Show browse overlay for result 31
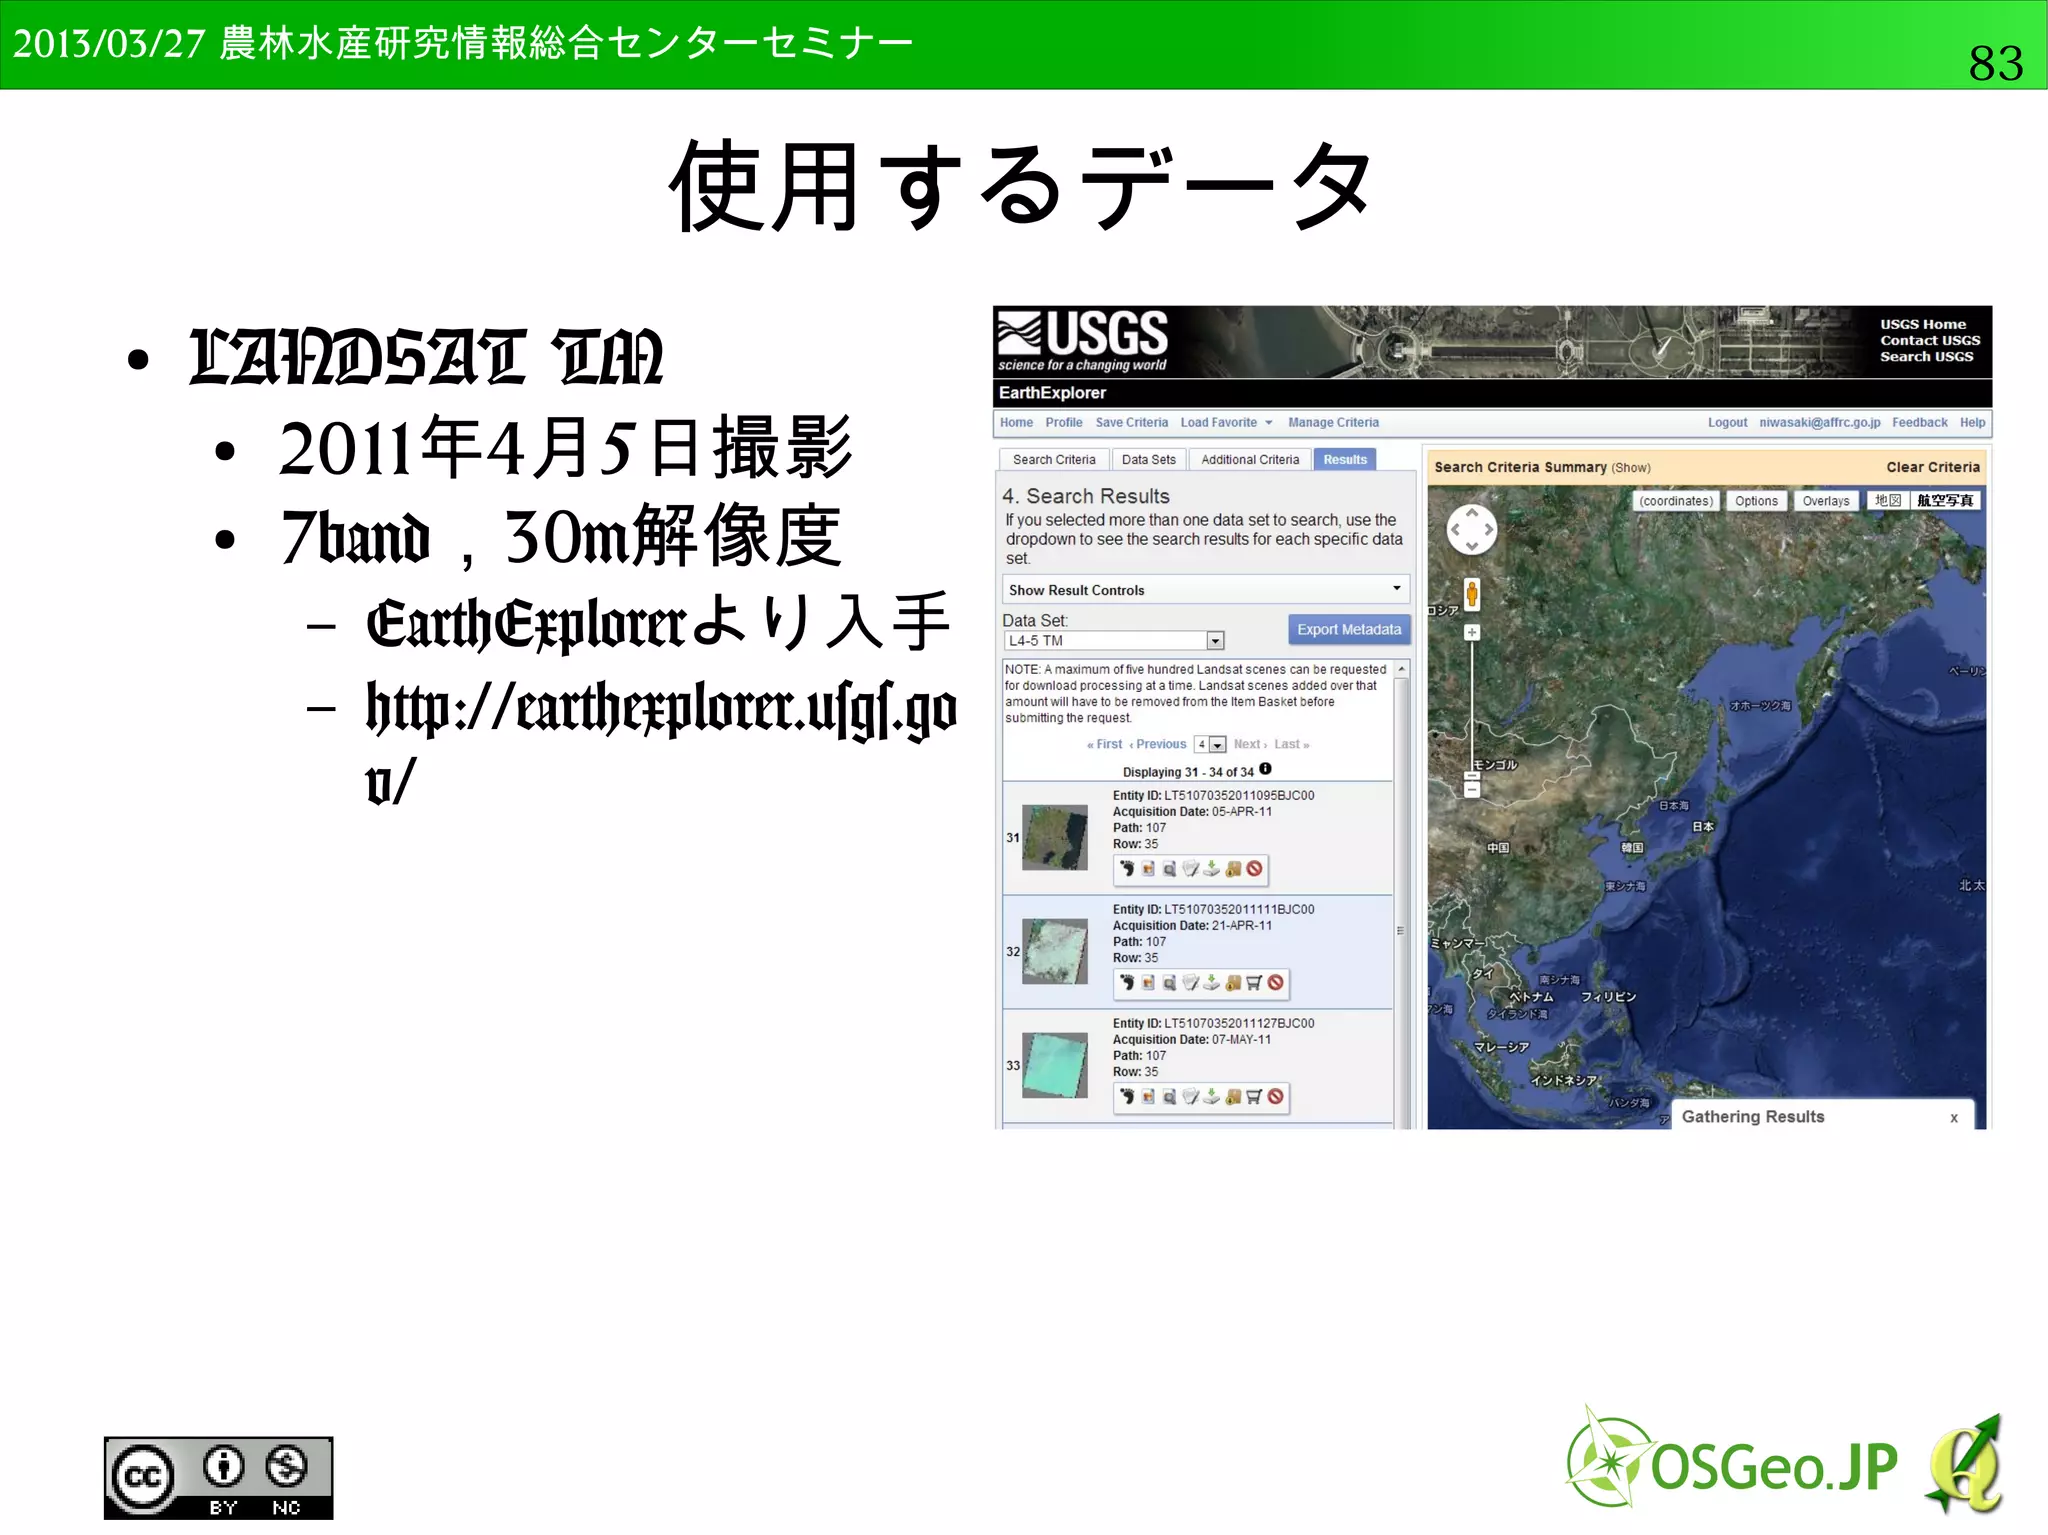Viewport: 2048px width, 1535px height. 1148,869
